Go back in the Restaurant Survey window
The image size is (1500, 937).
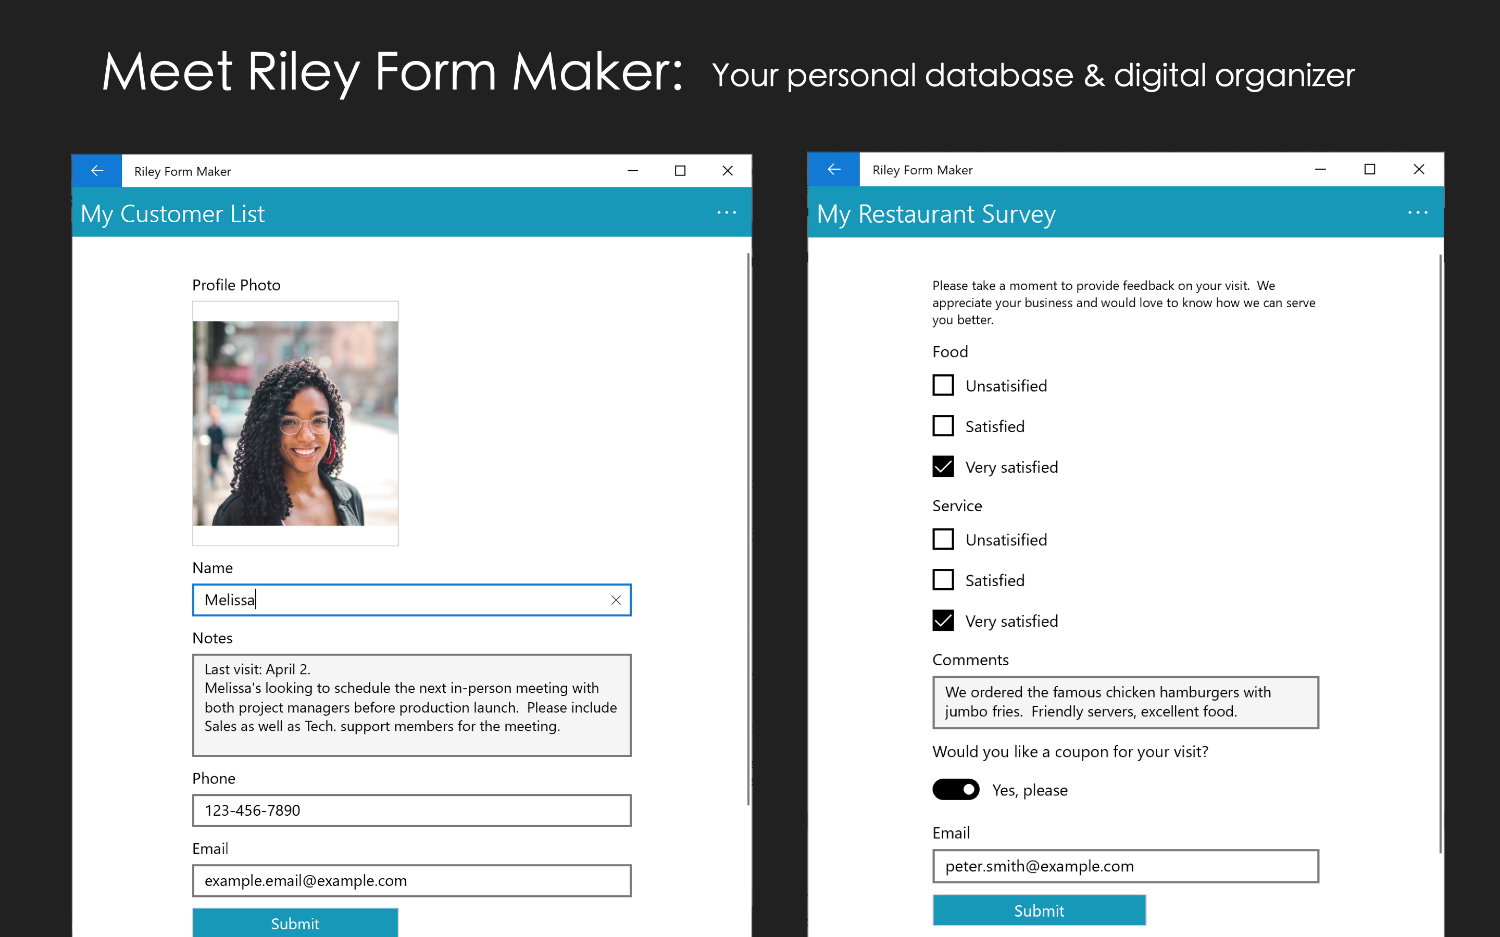coord(833,170)
